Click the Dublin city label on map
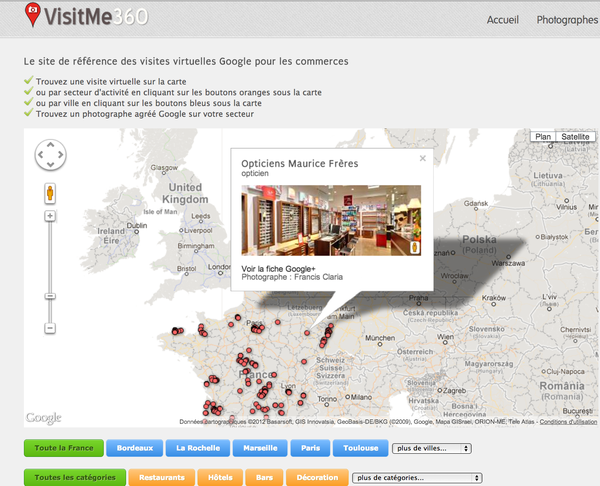The height and width of the screenshot is (486, 600). pos(137,225)
